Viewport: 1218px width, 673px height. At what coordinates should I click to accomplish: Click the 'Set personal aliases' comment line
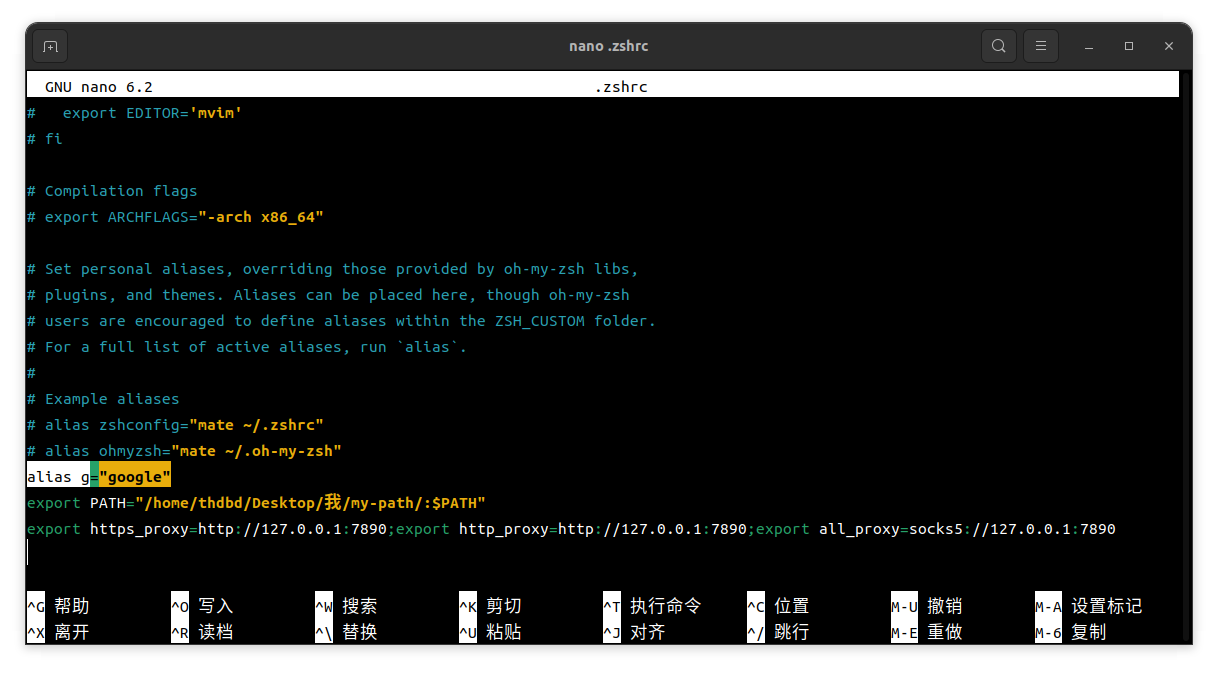pyautogui.click(x=333, y=269)
